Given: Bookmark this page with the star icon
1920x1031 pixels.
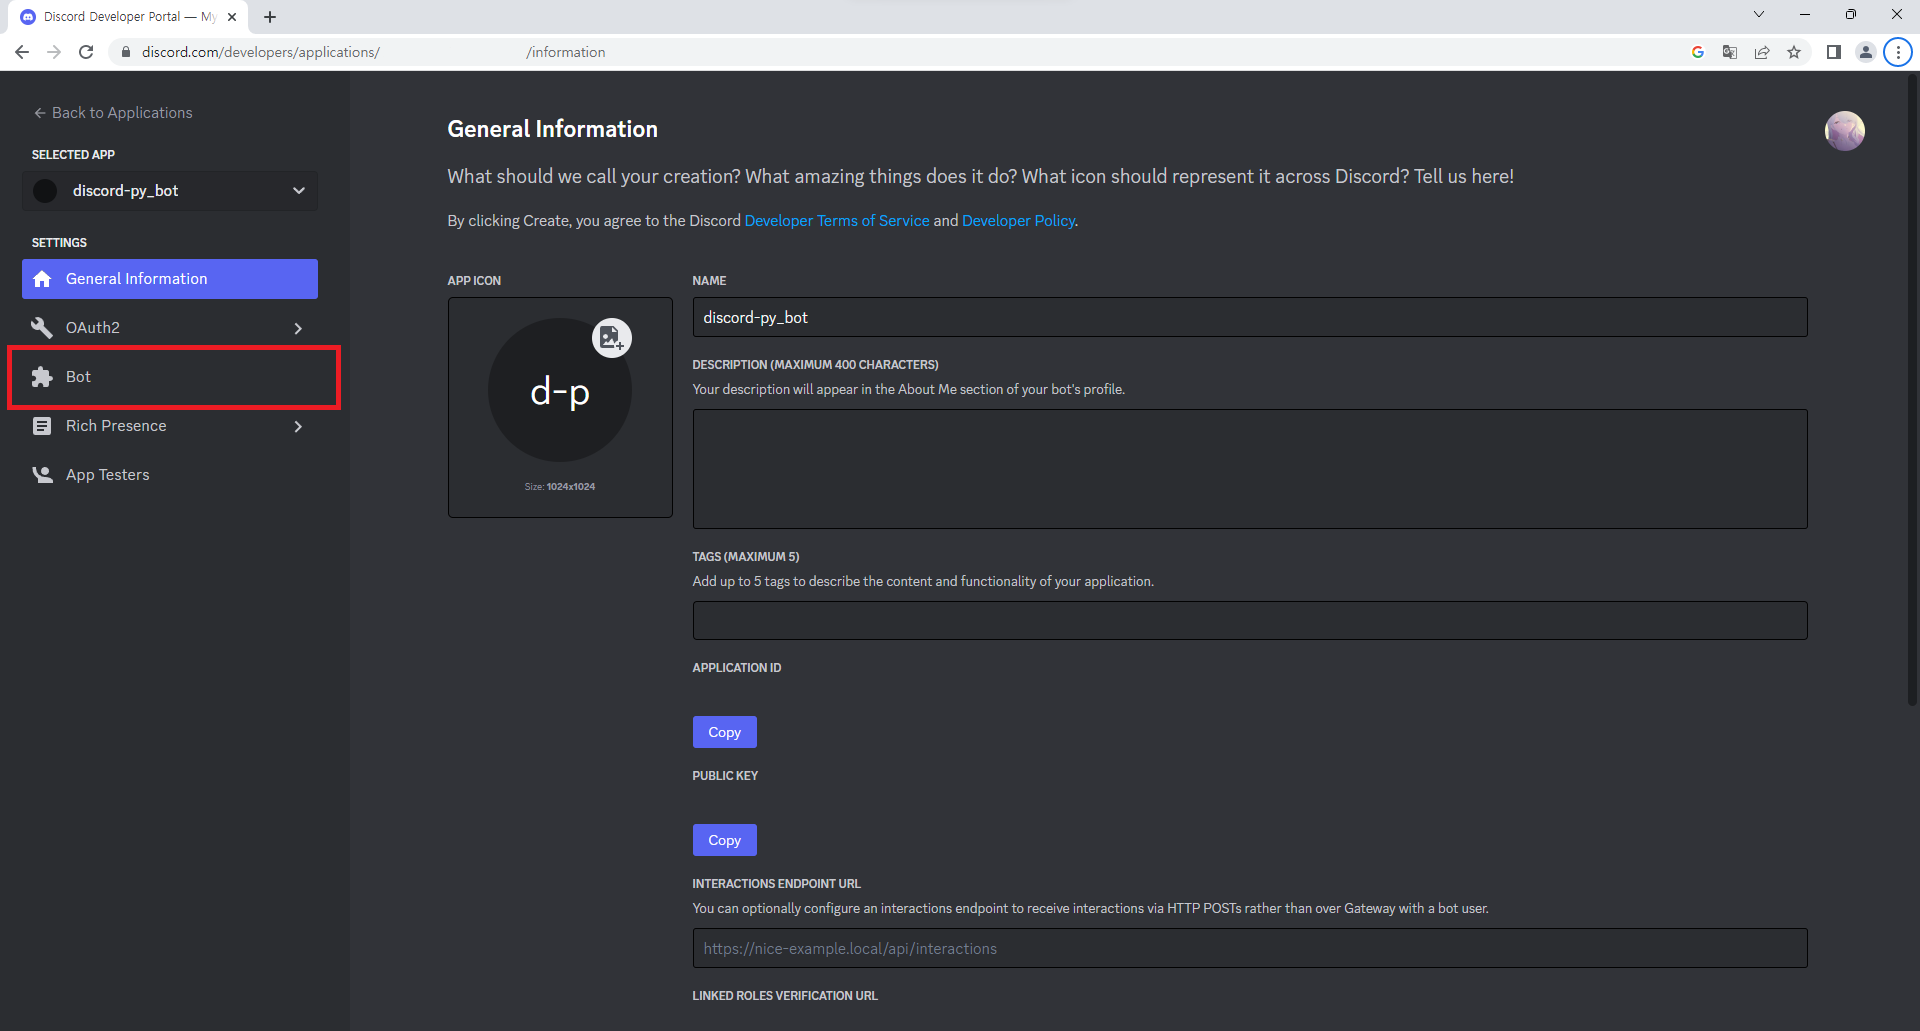Looking at the screenshot, I should click(1794, 52).
